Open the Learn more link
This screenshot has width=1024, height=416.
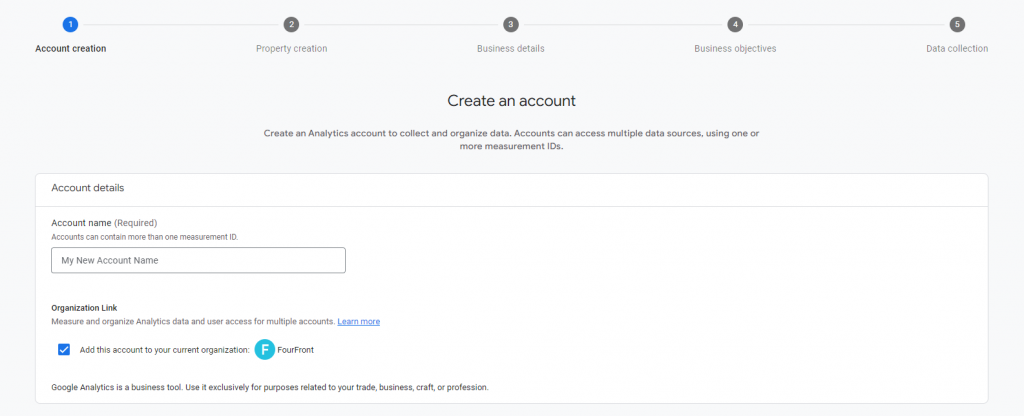coord(359,321)
